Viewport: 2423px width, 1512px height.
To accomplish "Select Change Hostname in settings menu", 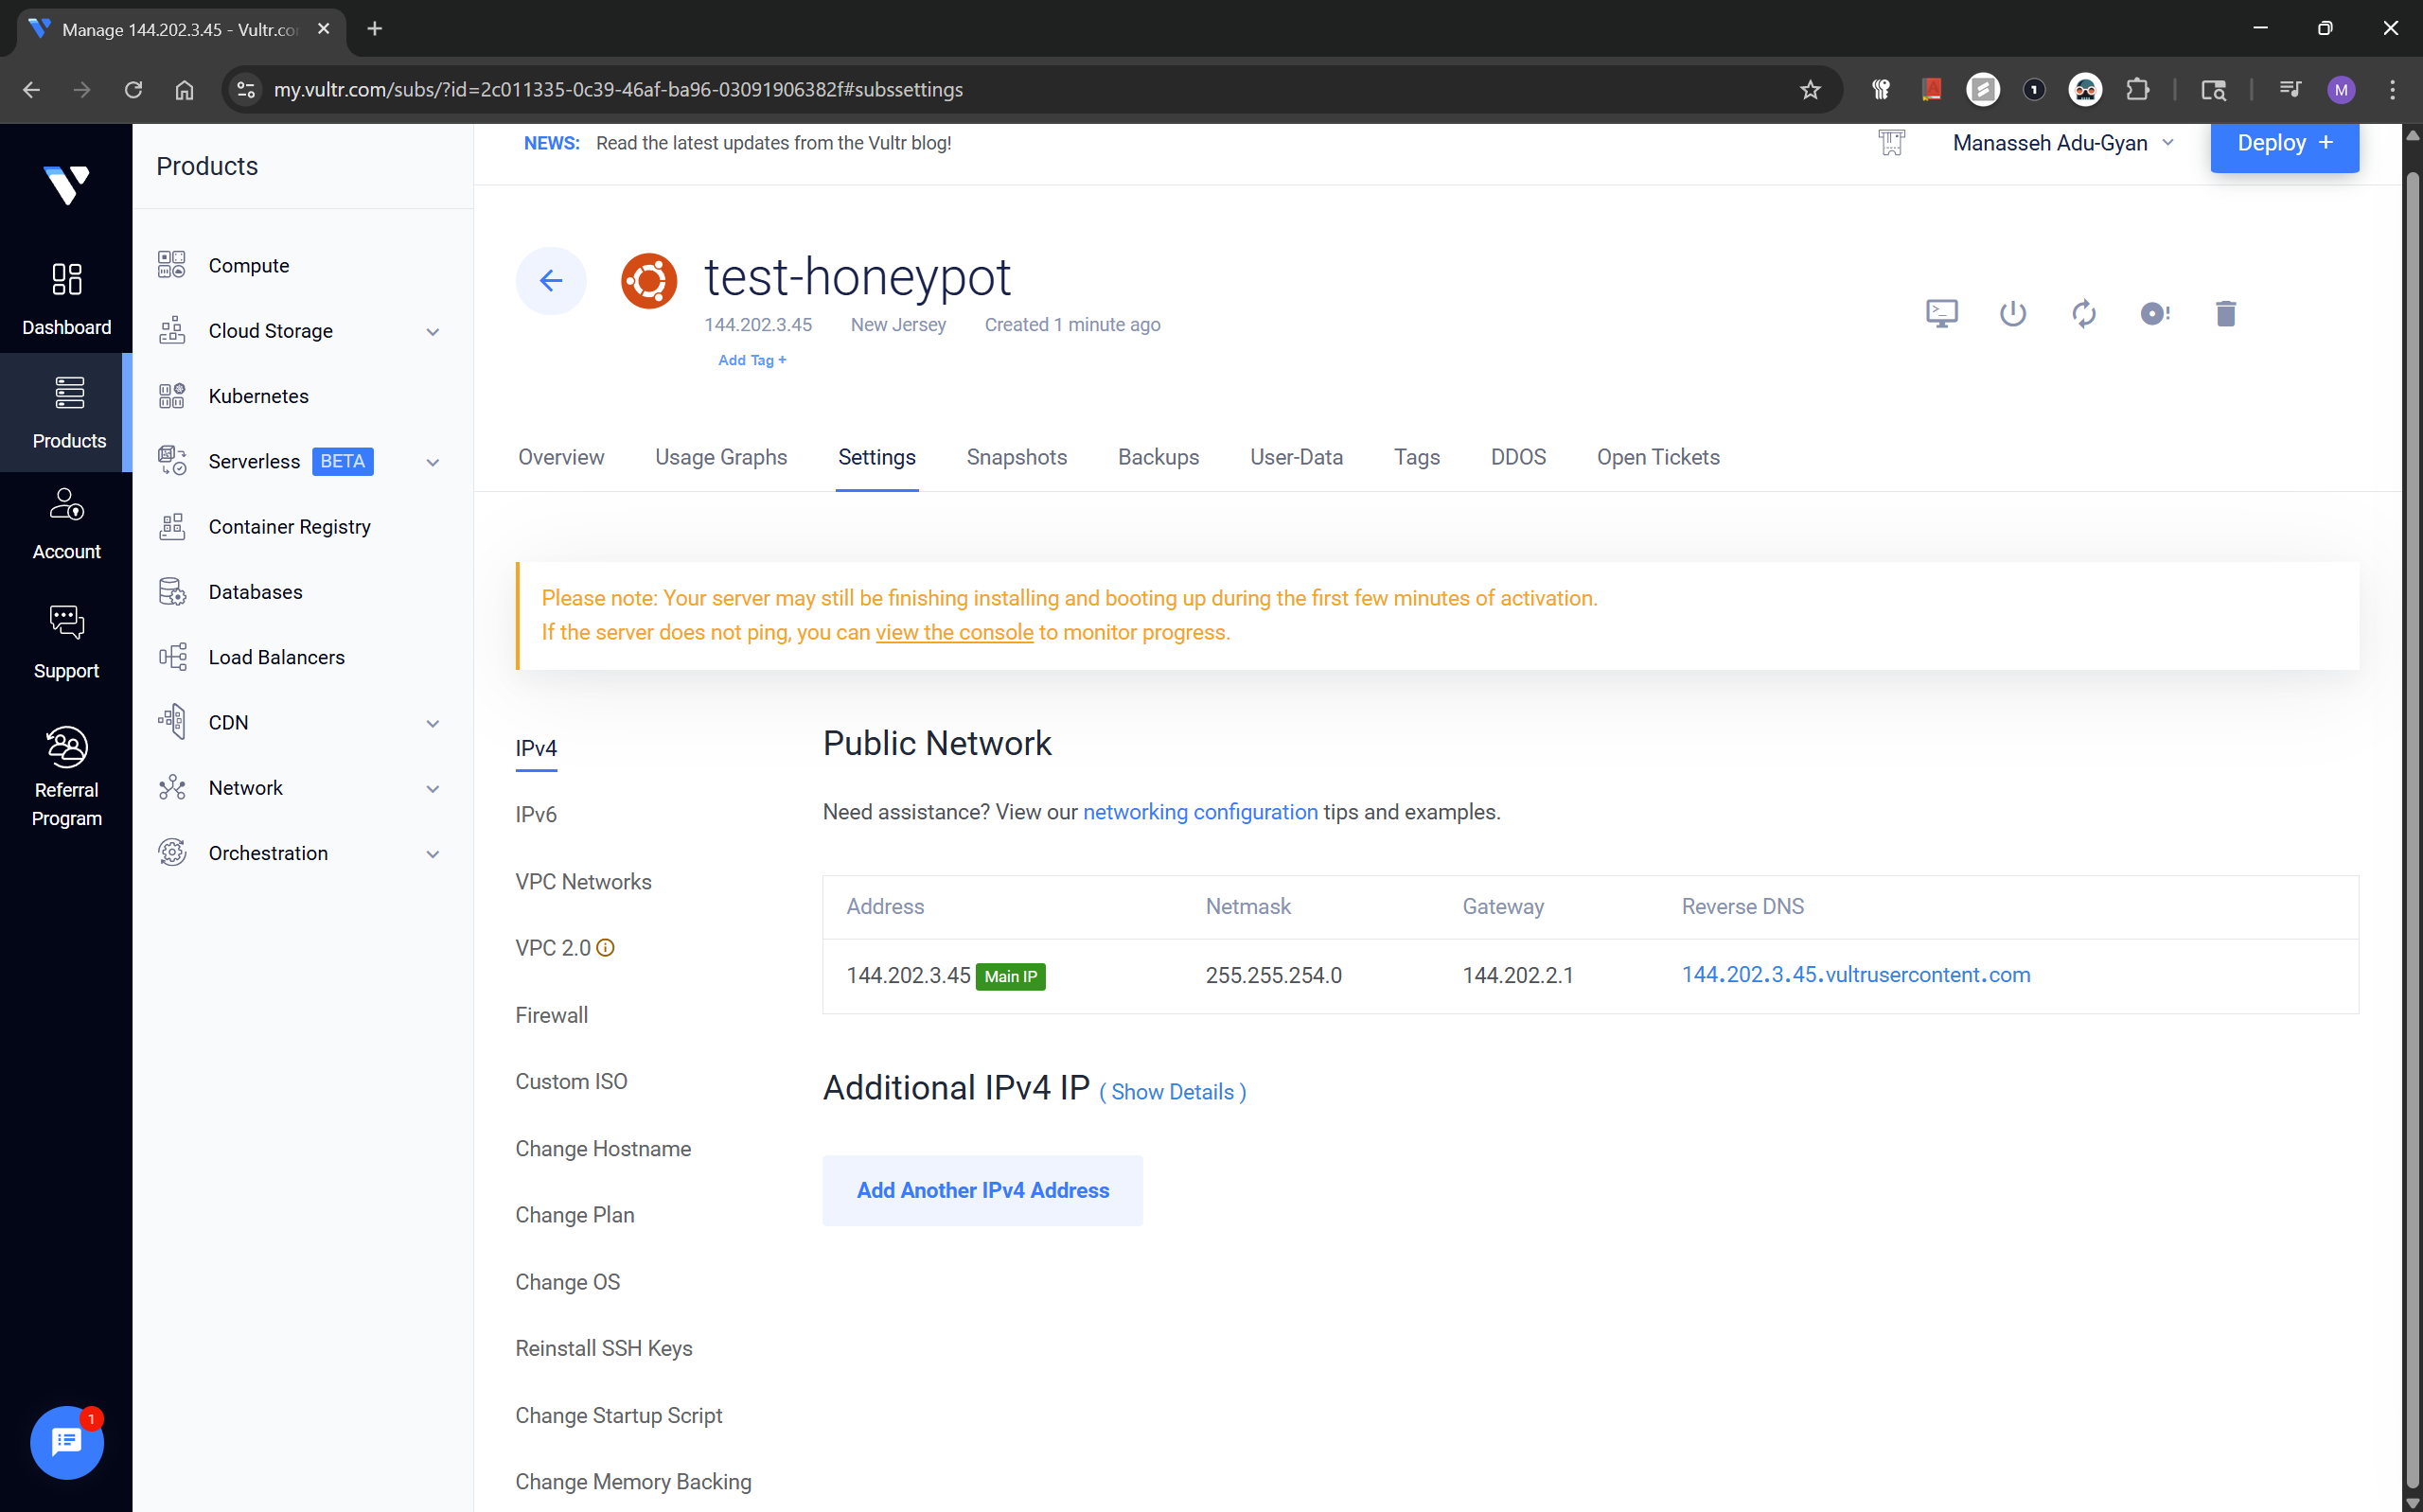I will click(x=603, y=1148).
